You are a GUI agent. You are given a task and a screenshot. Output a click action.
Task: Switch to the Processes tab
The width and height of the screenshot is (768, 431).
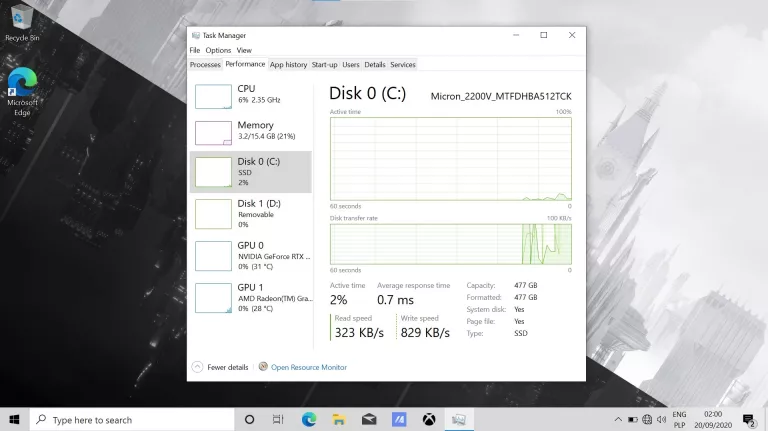pos(205,65)
